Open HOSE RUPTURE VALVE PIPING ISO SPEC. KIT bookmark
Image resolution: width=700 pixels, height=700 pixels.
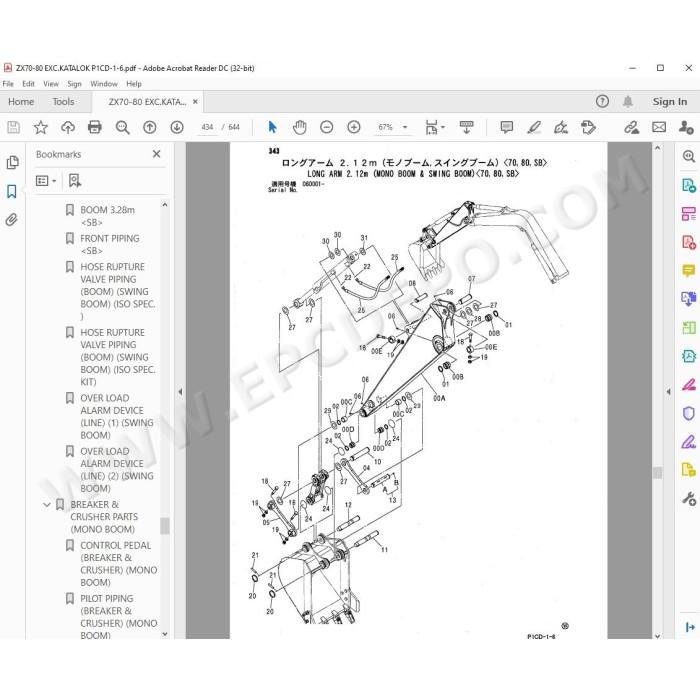[x=117, y=357]
